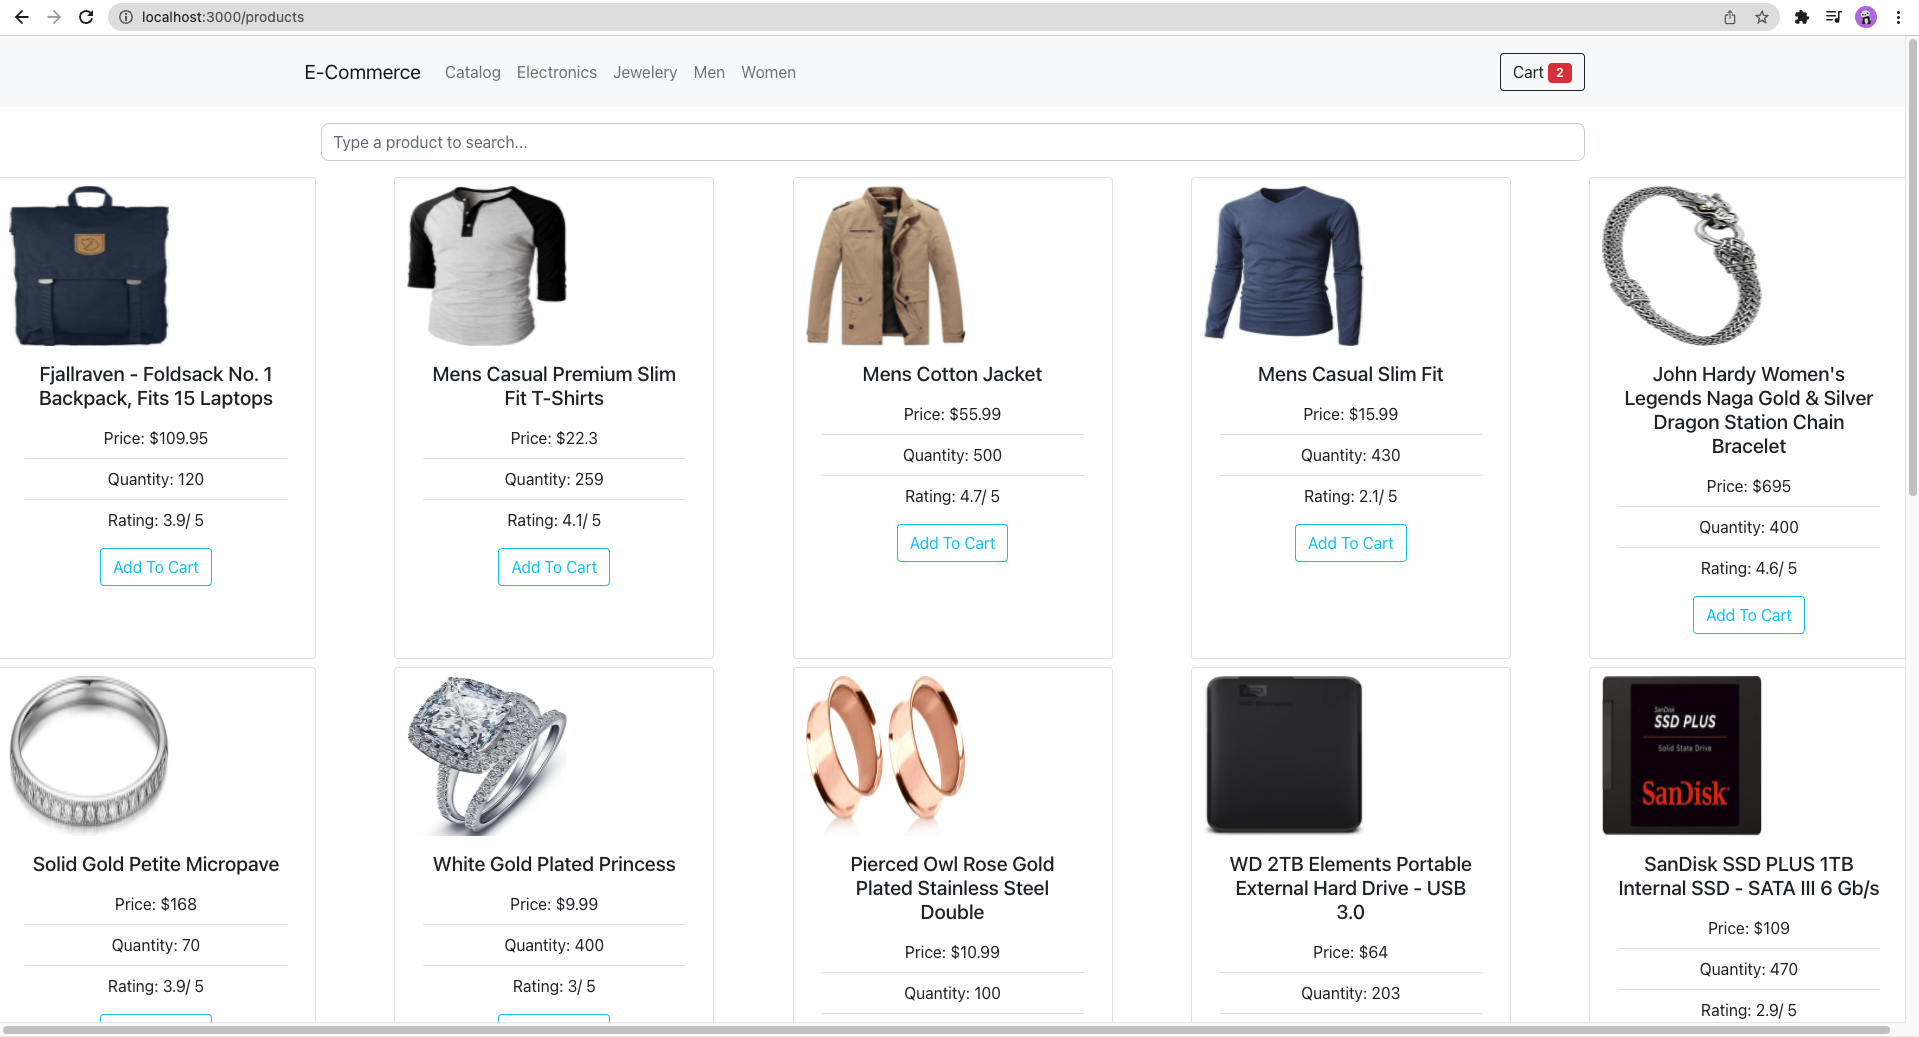Add the John Hardy bracelet to cart

(x=1749, y=615)
